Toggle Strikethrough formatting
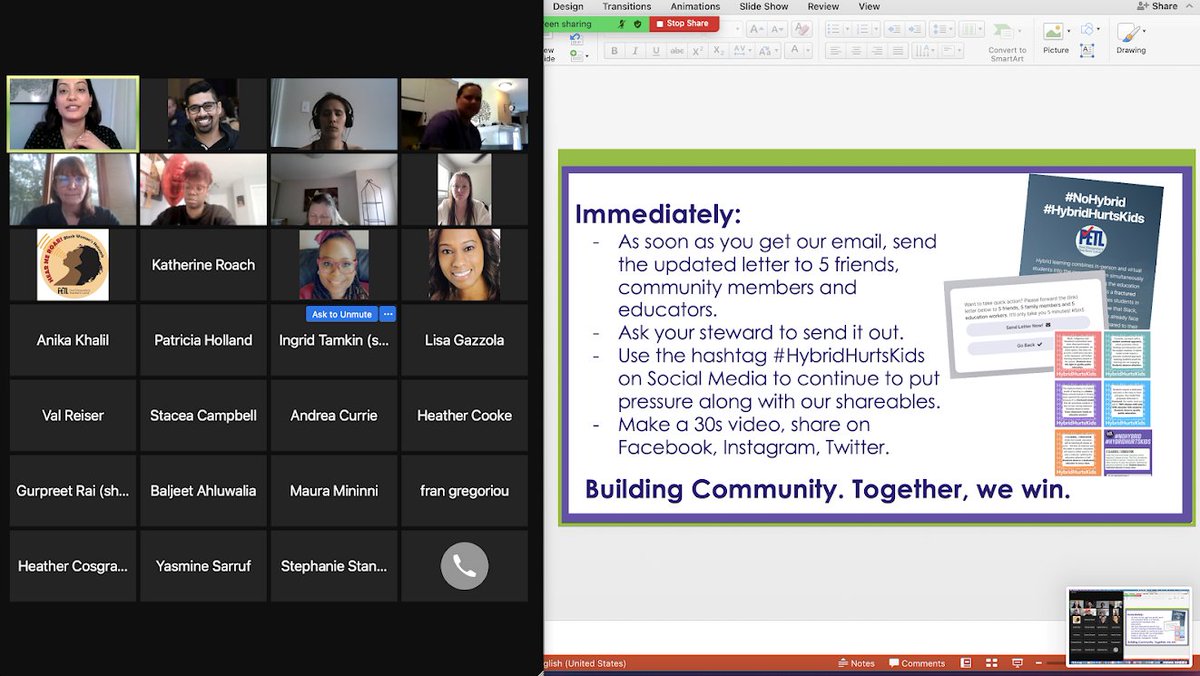 click(x=677, y=51)
